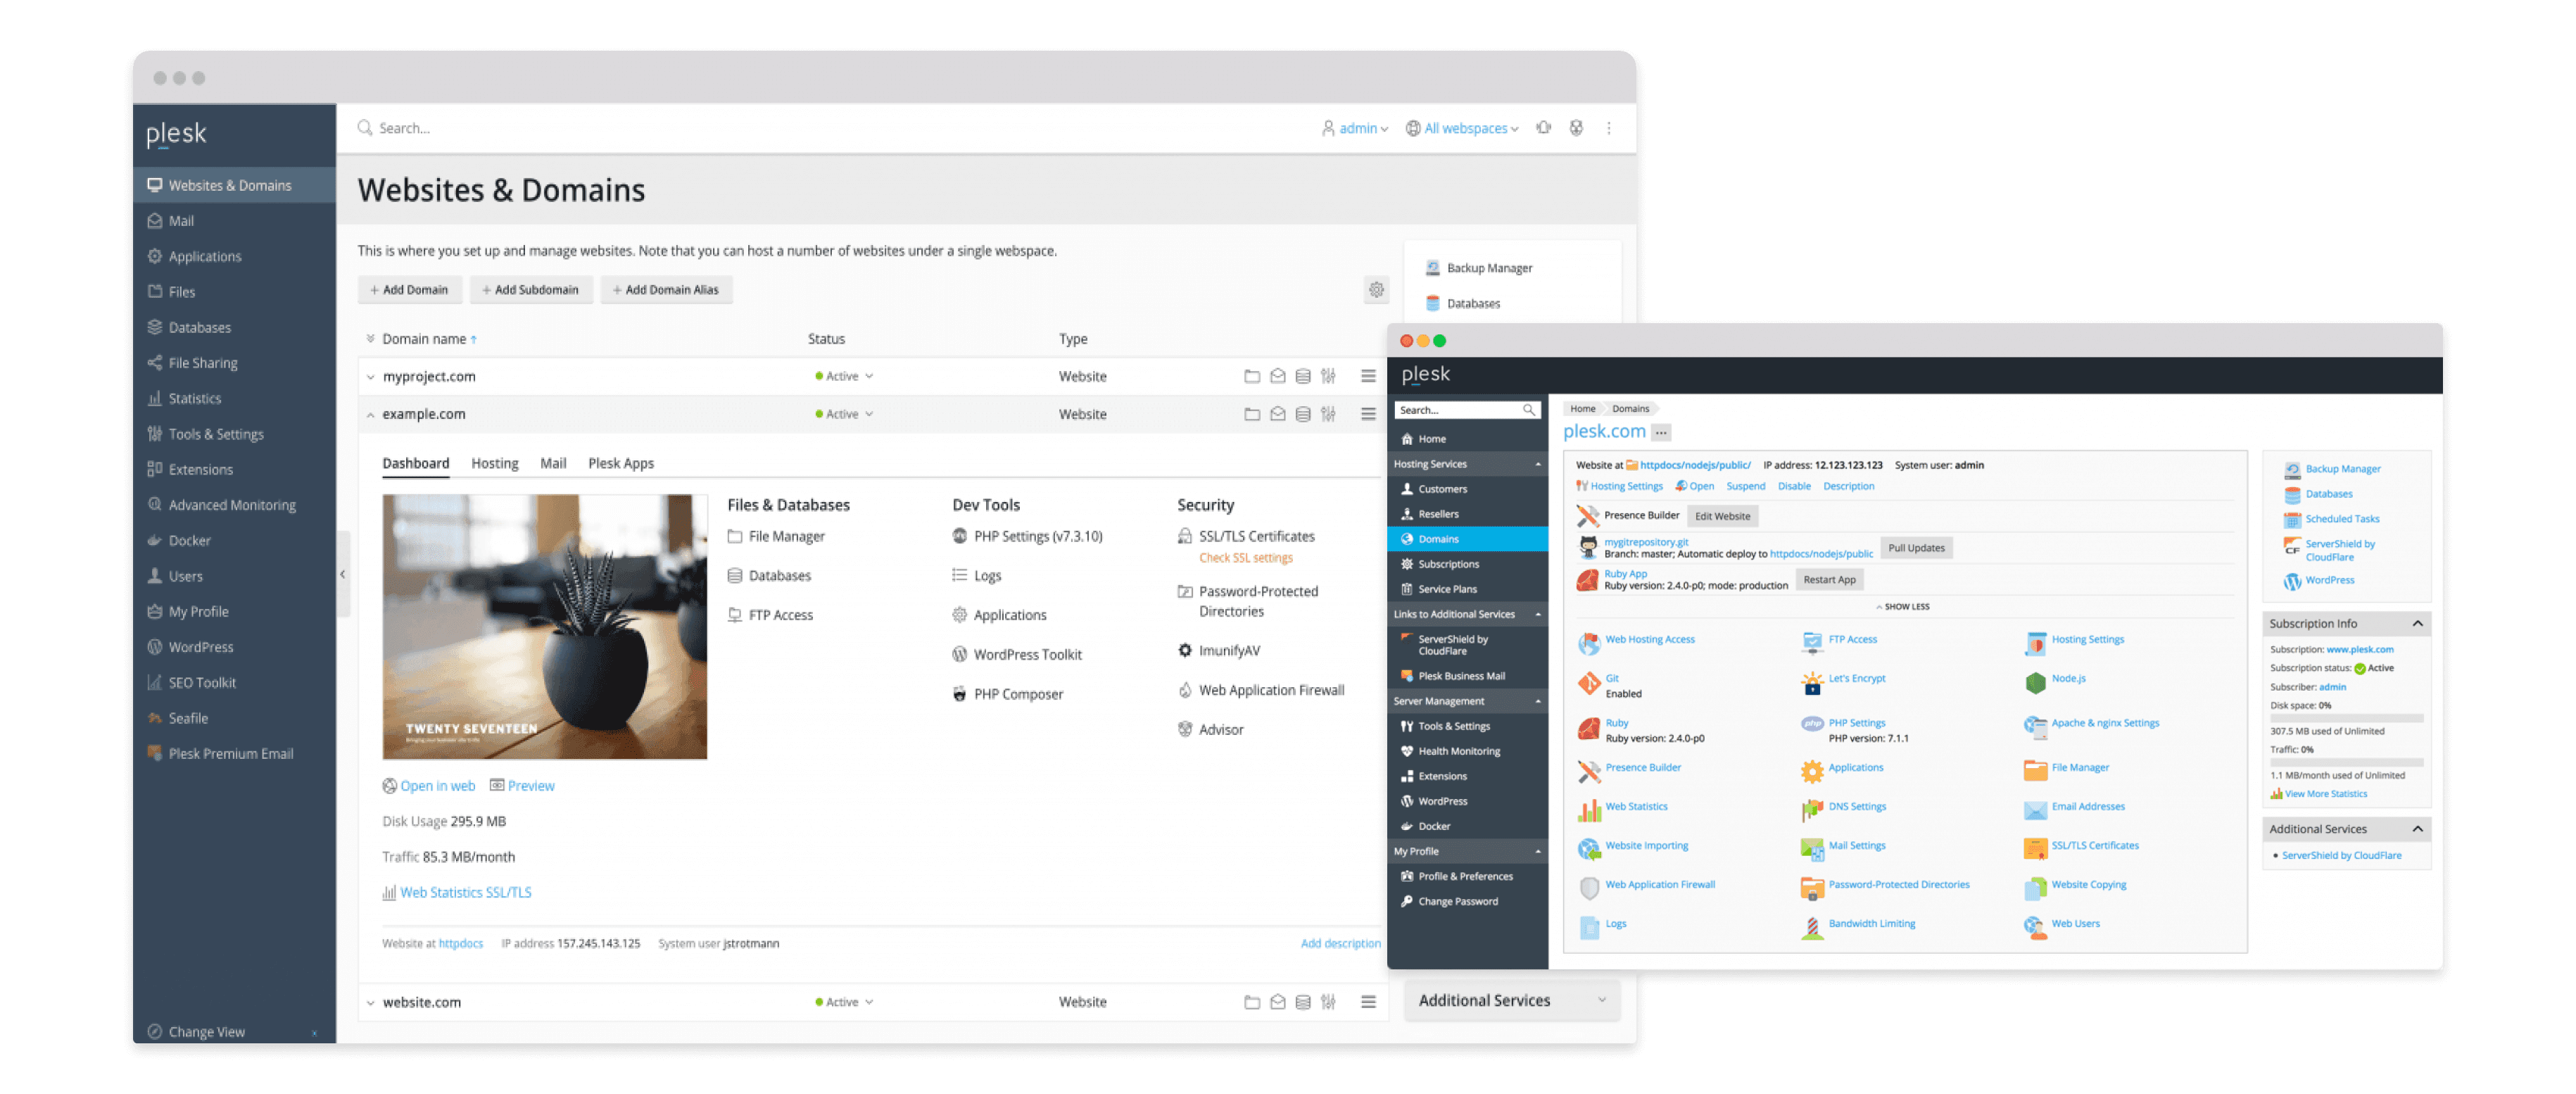Image resolution: width=2576 pixels, height=1094 pixels.
Task: Click the list settings gear icon
Action: [x=1376, y=290]
